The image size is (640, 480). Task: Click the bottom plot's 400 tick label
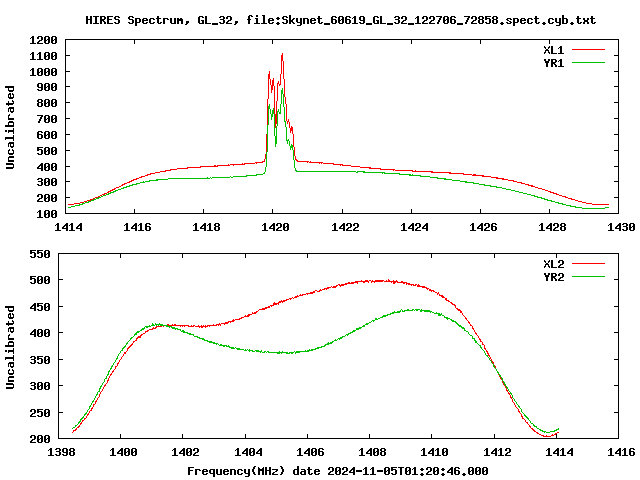[40, 333]
